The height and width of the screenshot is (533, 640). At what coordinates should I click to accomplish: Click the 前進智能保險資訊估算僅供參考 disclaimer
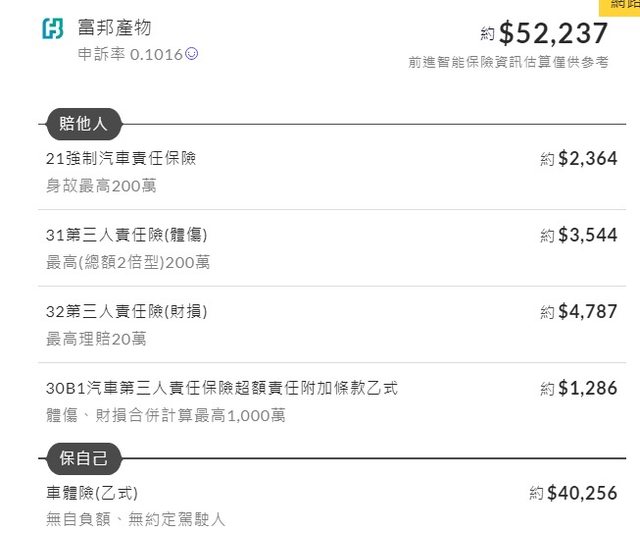[508, 62]
